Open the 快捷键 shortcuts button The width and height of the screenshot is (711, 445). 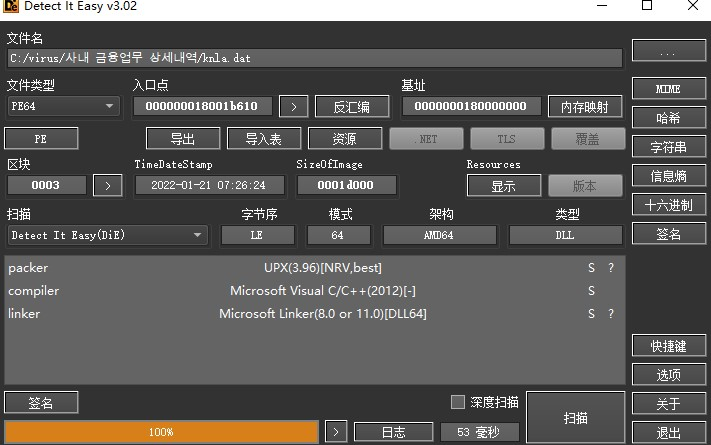pyautogui.click(x=669, y=346)
